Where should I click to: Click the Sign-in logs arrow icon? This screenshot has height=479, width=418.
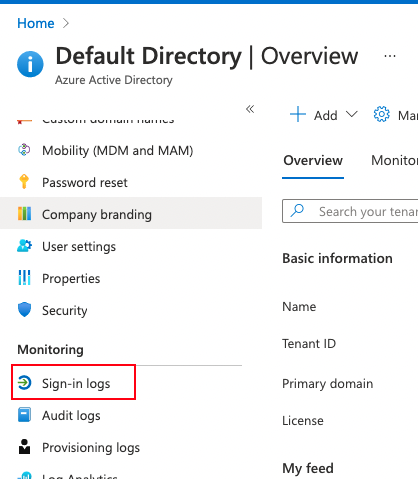point(24,383)
